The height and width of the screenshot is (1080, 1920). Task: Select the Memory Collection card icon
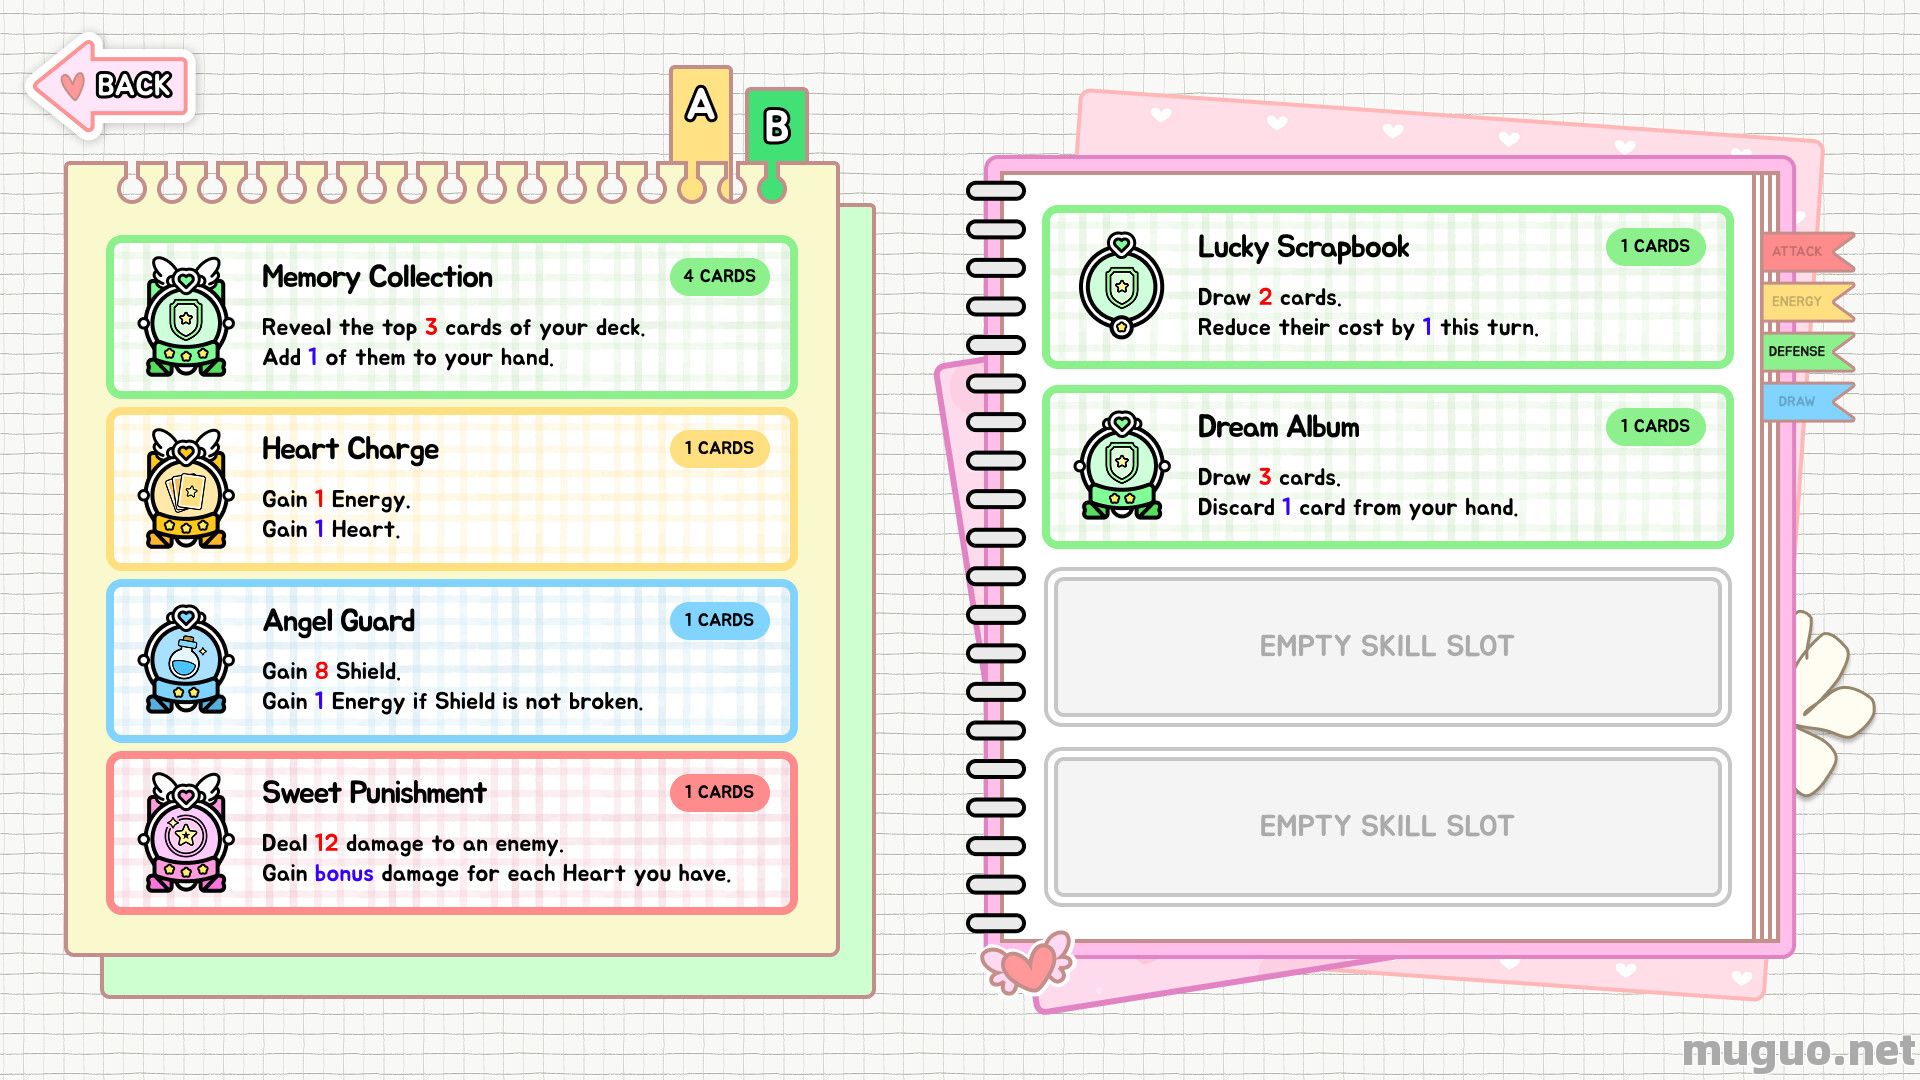click(186, 316)
